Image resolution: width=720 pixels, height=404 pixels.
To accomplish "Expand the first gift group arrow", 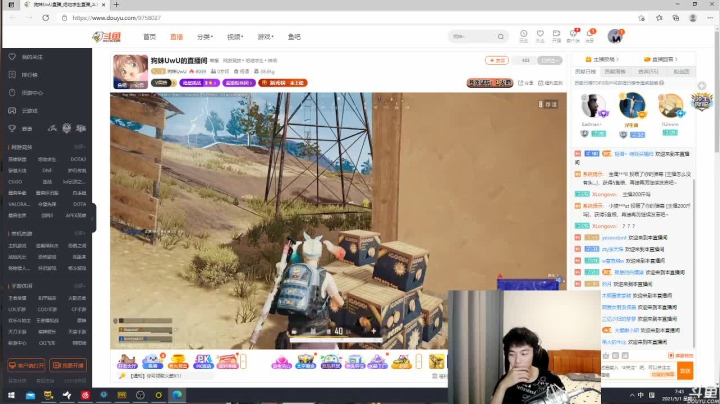I will pos(243,361).
